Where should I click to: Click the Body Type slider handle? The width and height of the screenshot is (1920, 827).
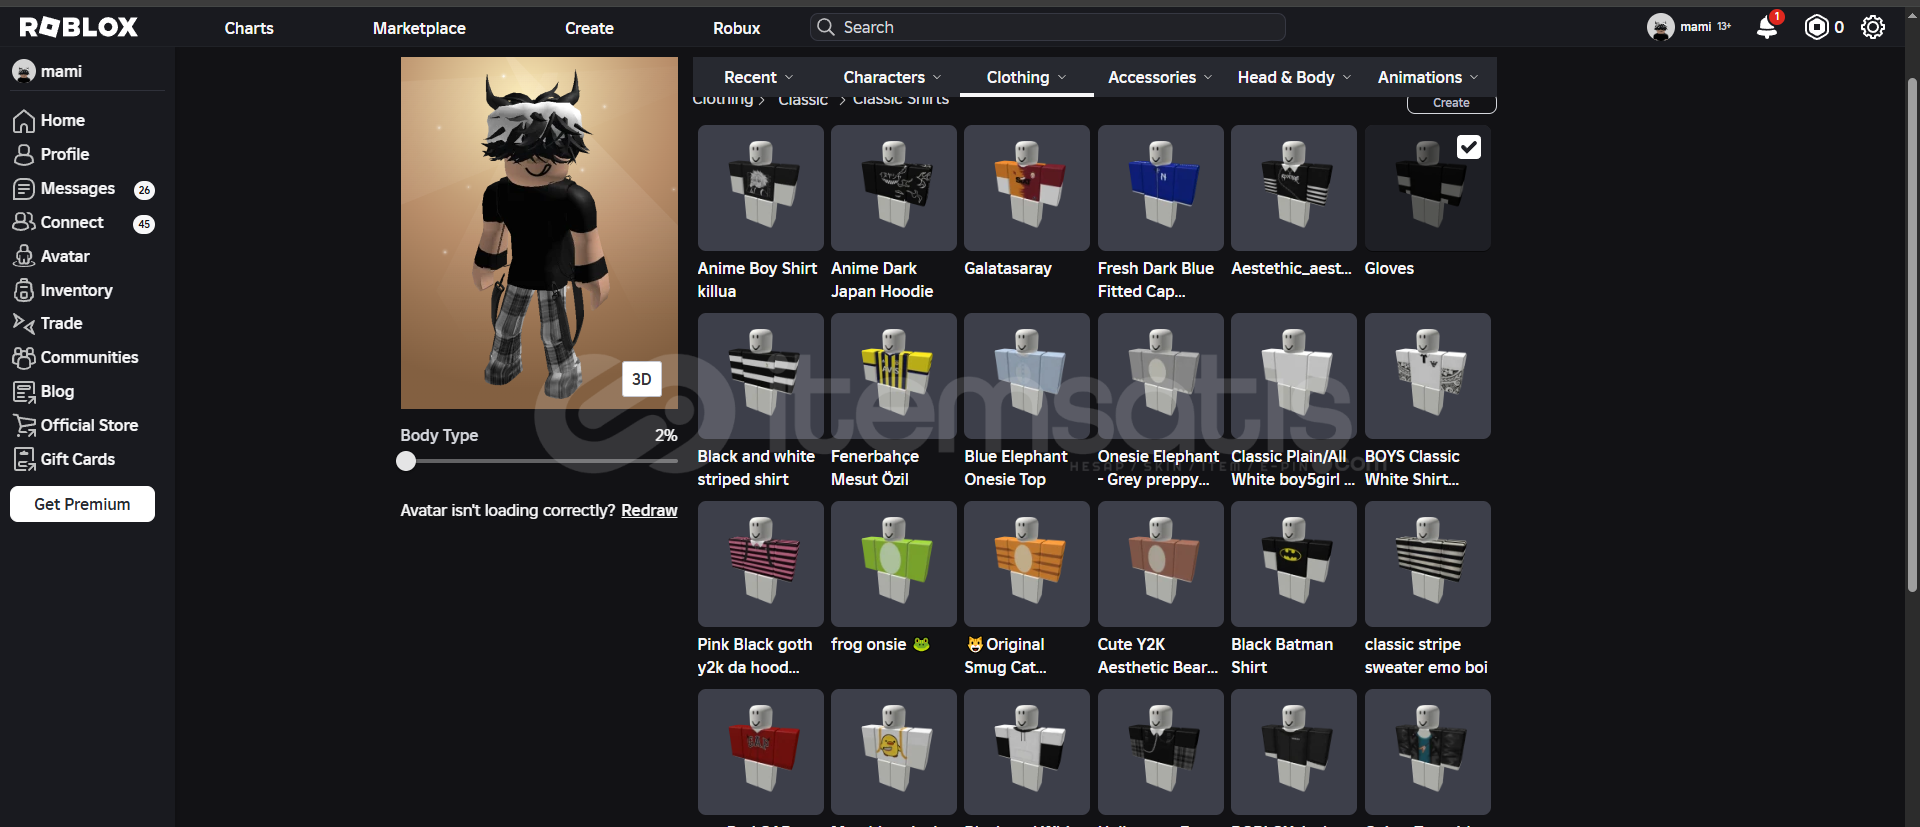pyautogui.click(x=405, y=461)
